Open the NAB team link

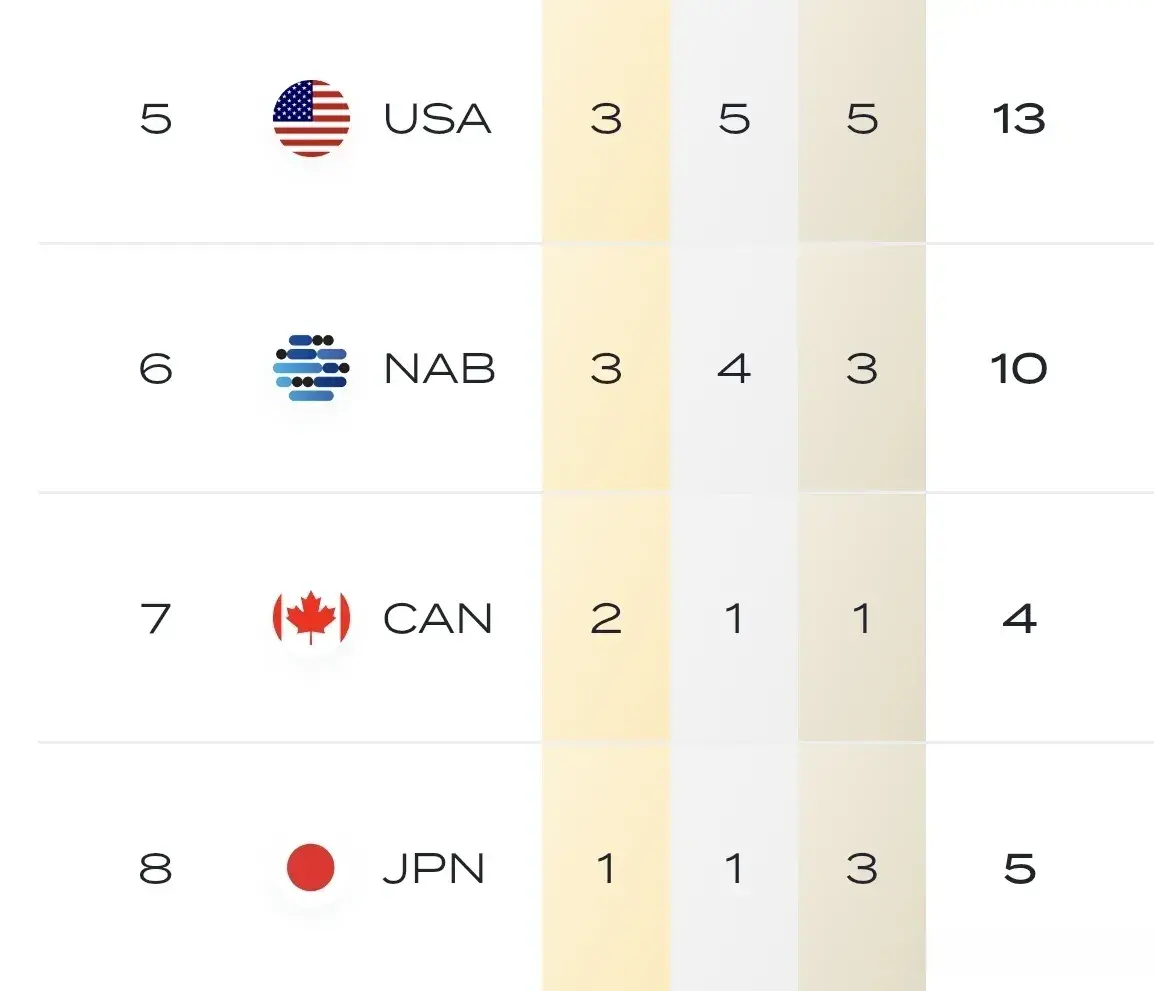point(439,369)
